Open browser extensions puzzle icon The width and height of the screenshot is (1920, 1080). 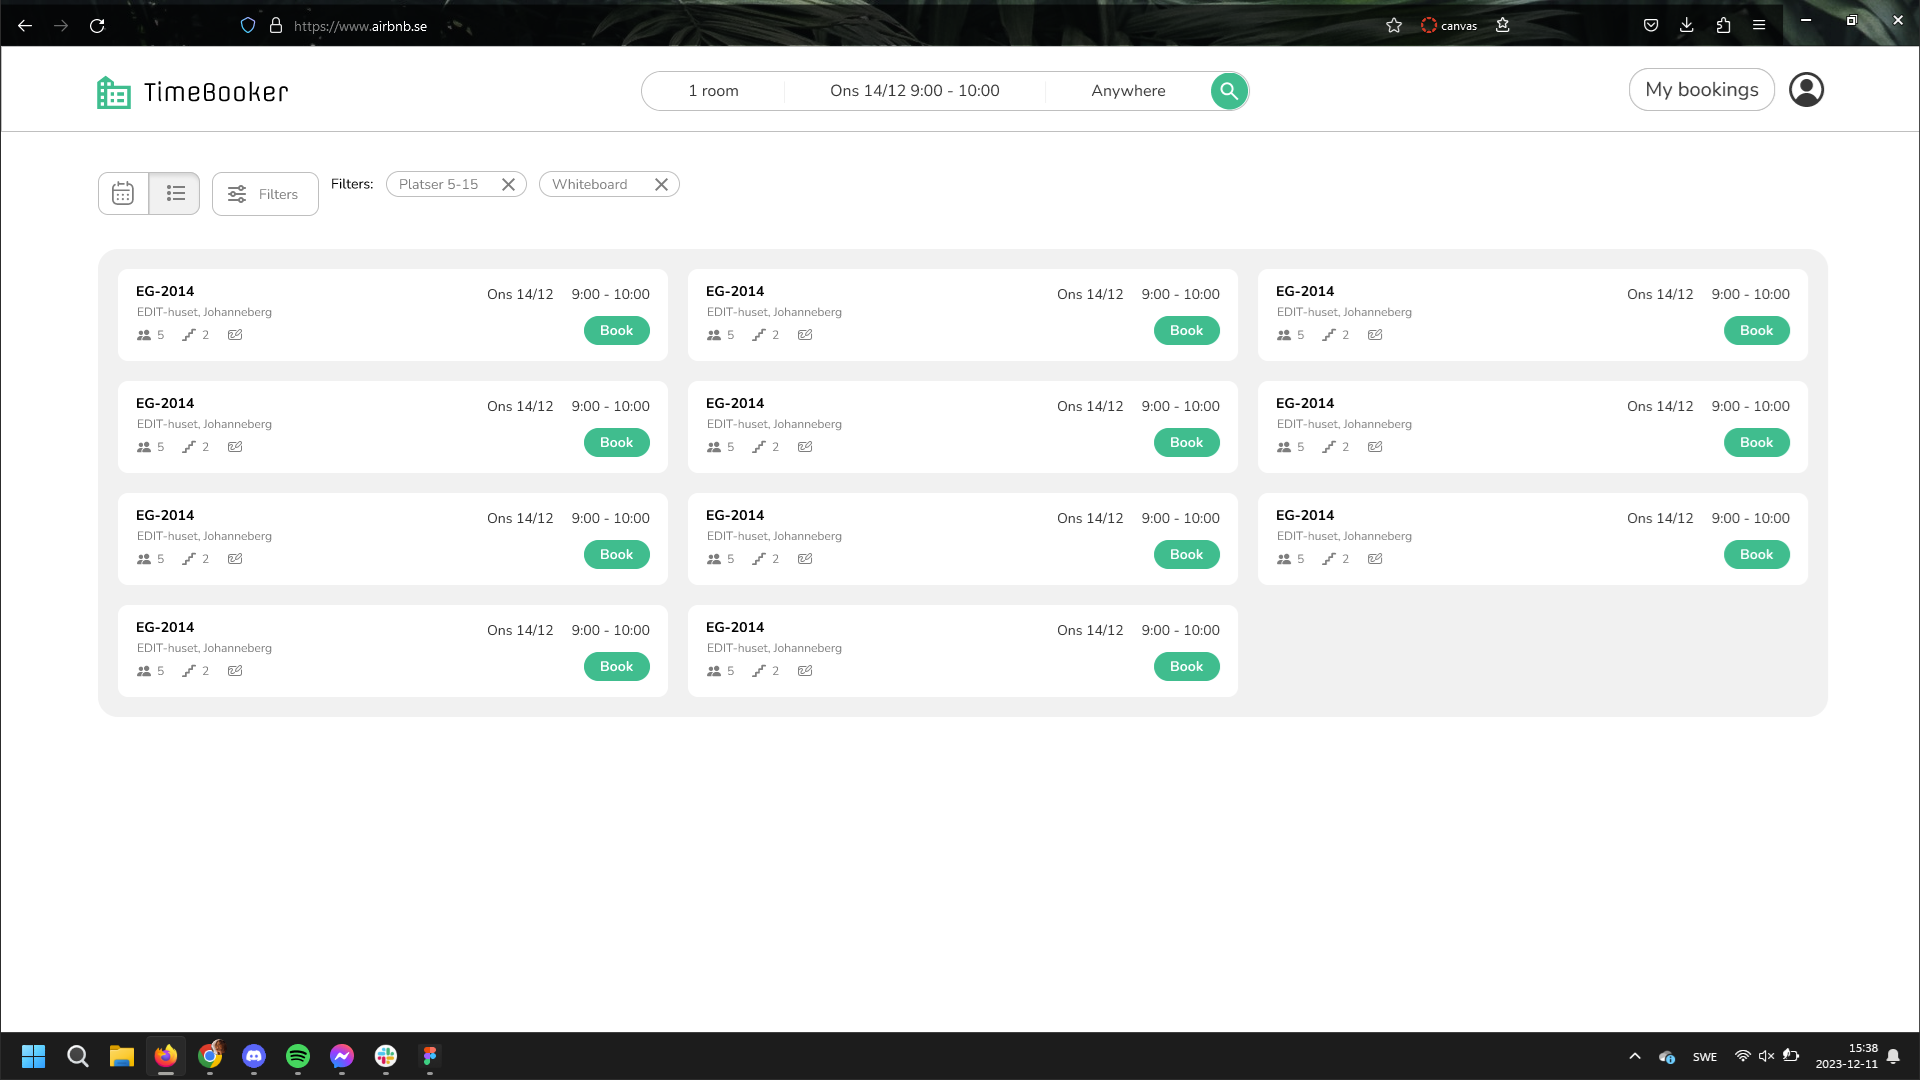1723,26
